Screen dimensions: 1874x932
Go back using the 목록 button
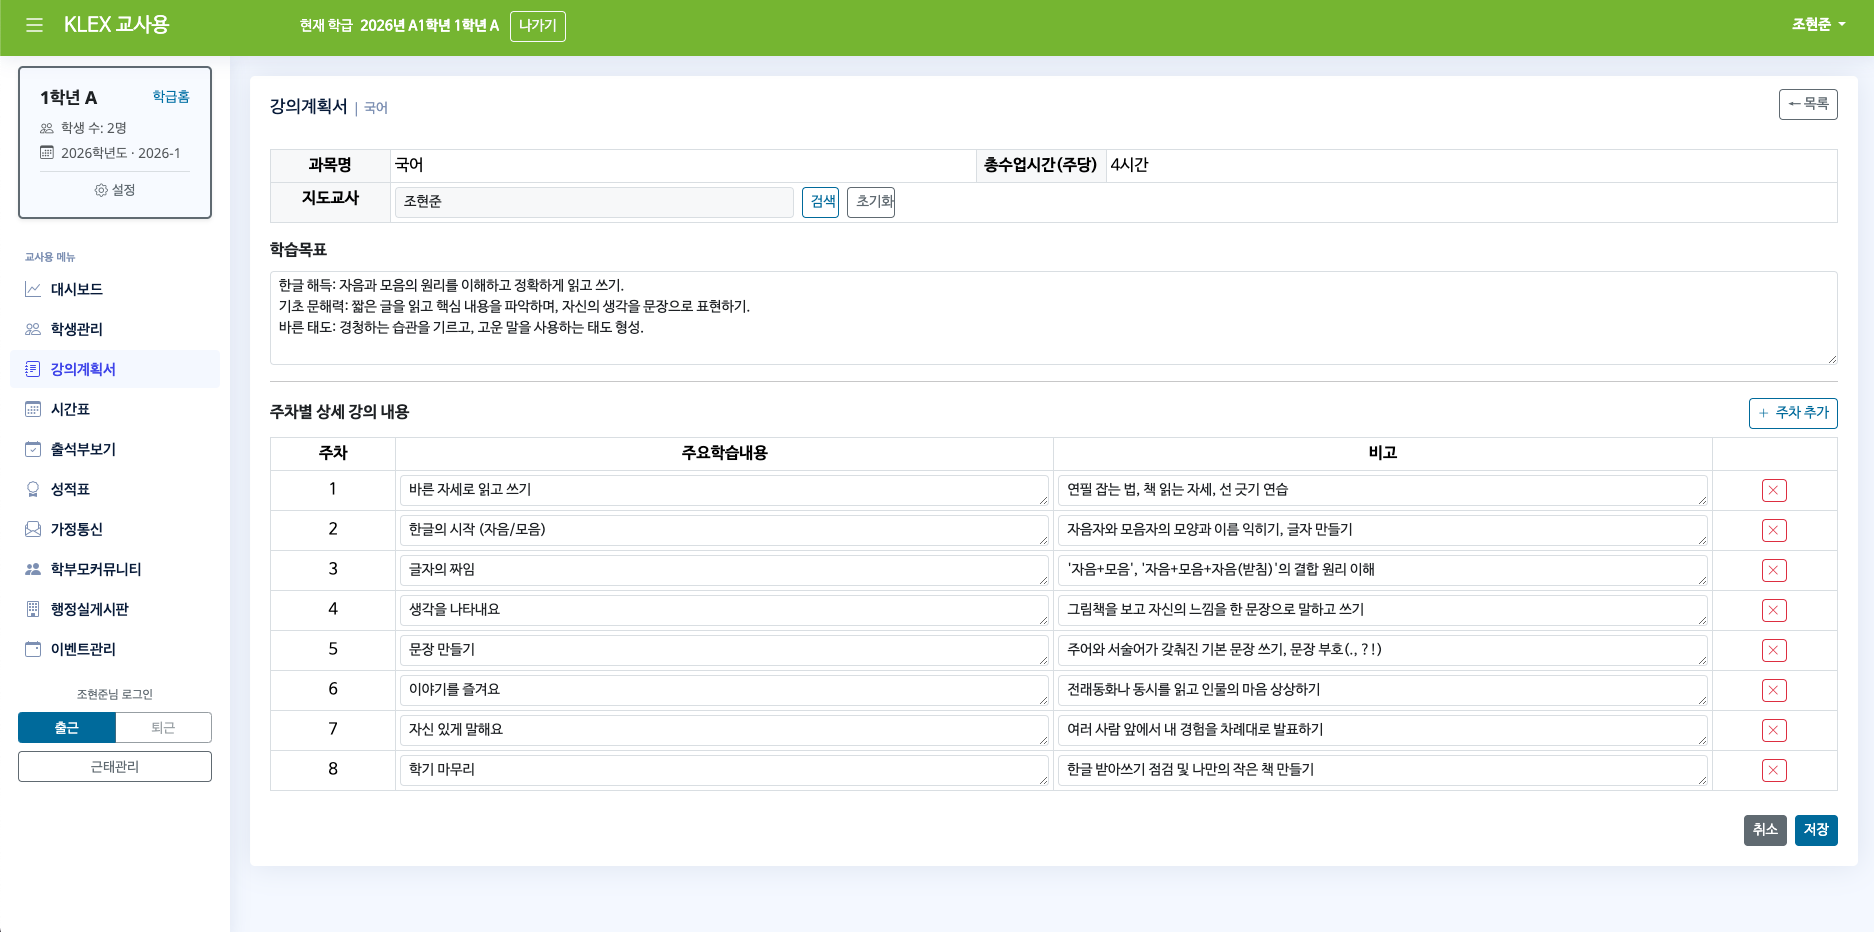coord(1808,104)
